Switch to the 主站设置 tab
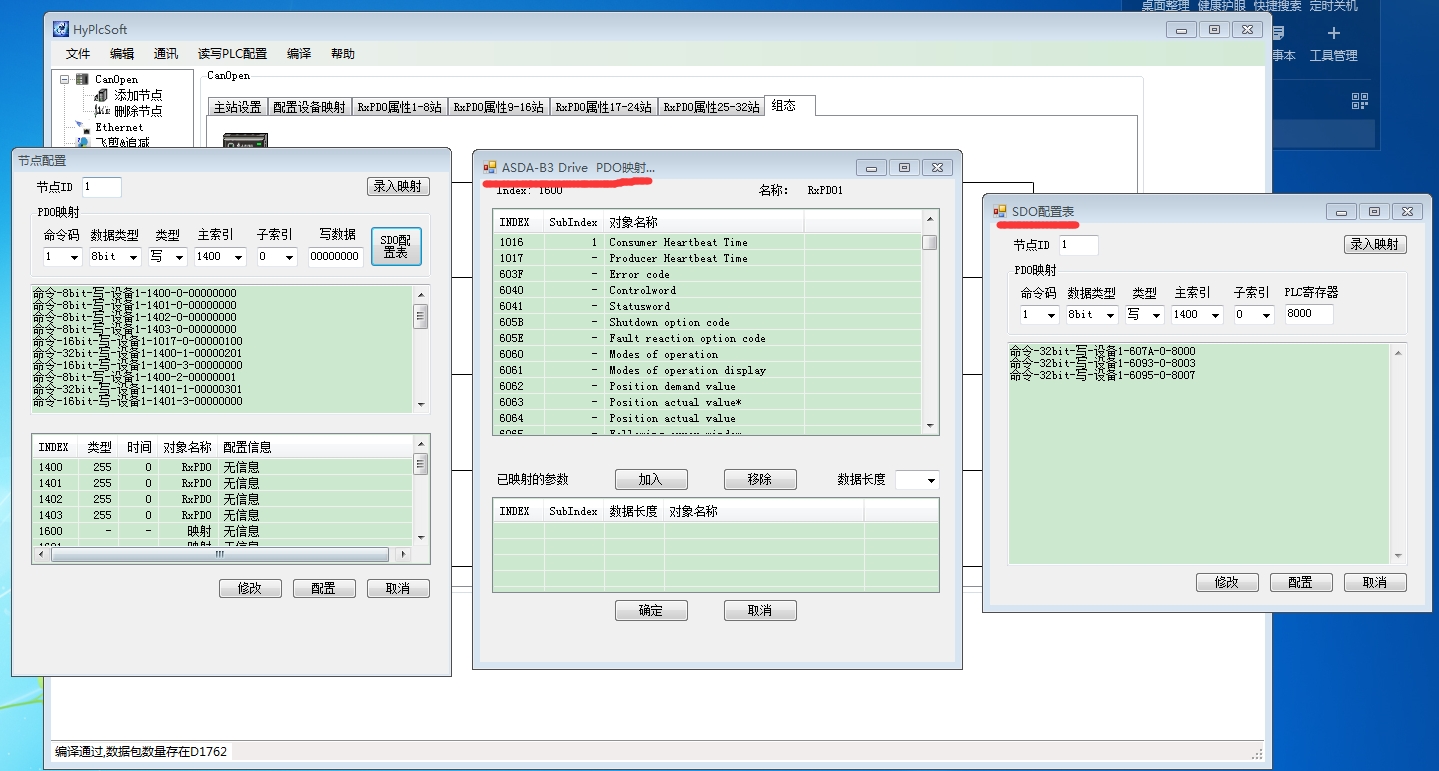 tap(238, 107)
